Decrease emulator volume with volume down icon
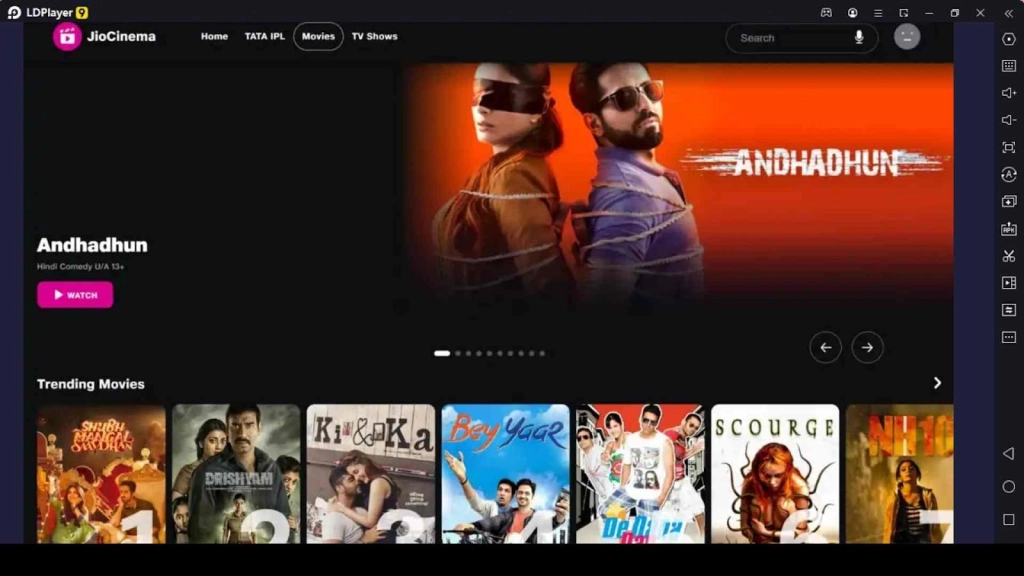The image size is (1024, 576). click(x=1007, y=118)
